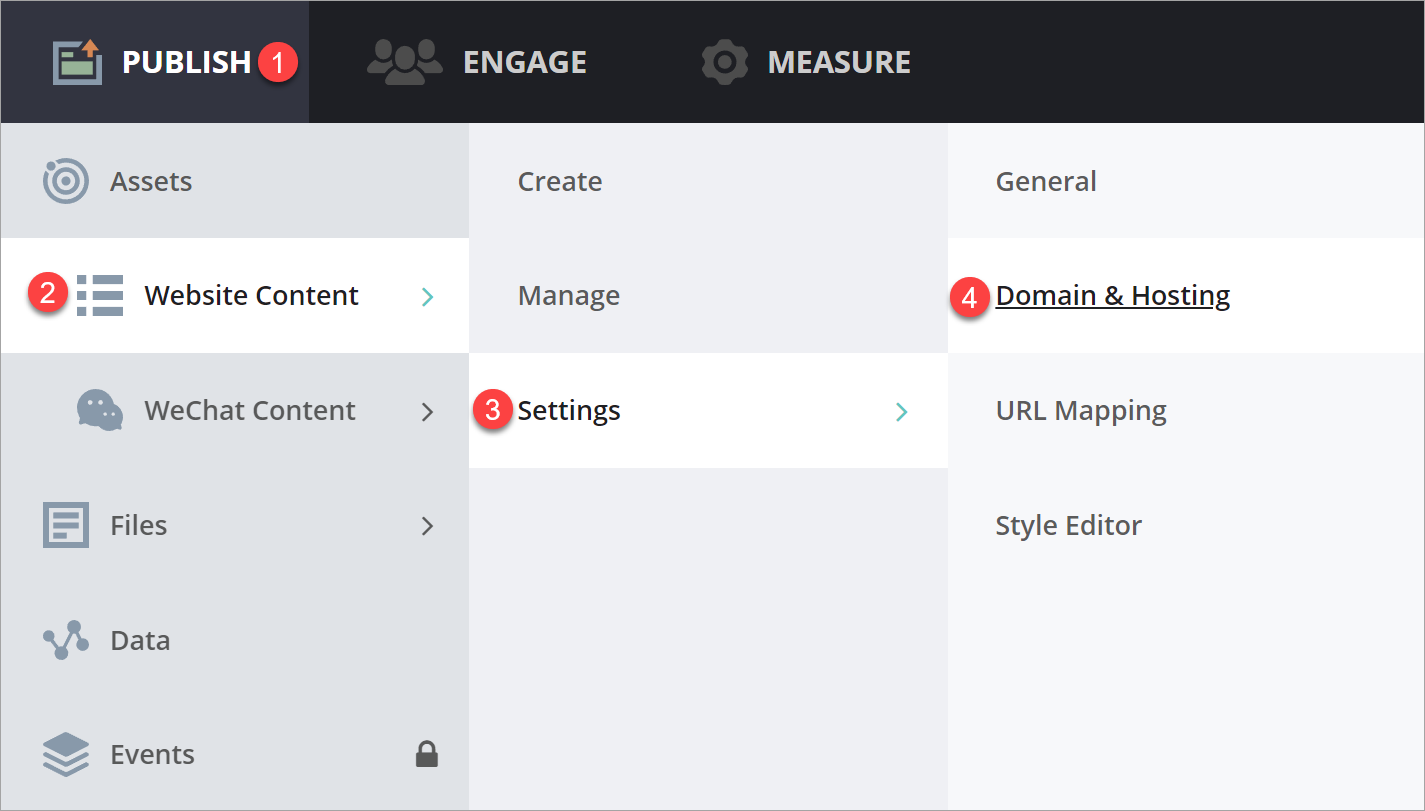Screen dimensions: 1425x811
Task: Expand the Files submenu arrow
Action: coord(427,526)
